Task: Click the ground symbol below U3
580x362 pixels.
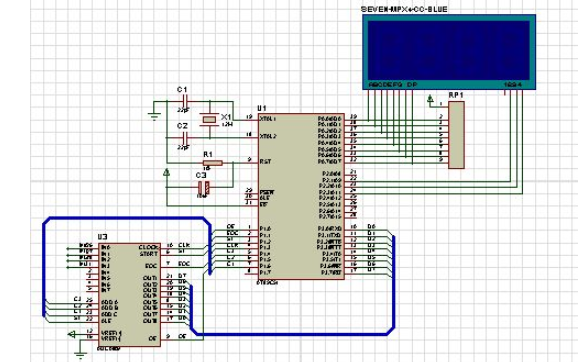Action: coord(80,355)
